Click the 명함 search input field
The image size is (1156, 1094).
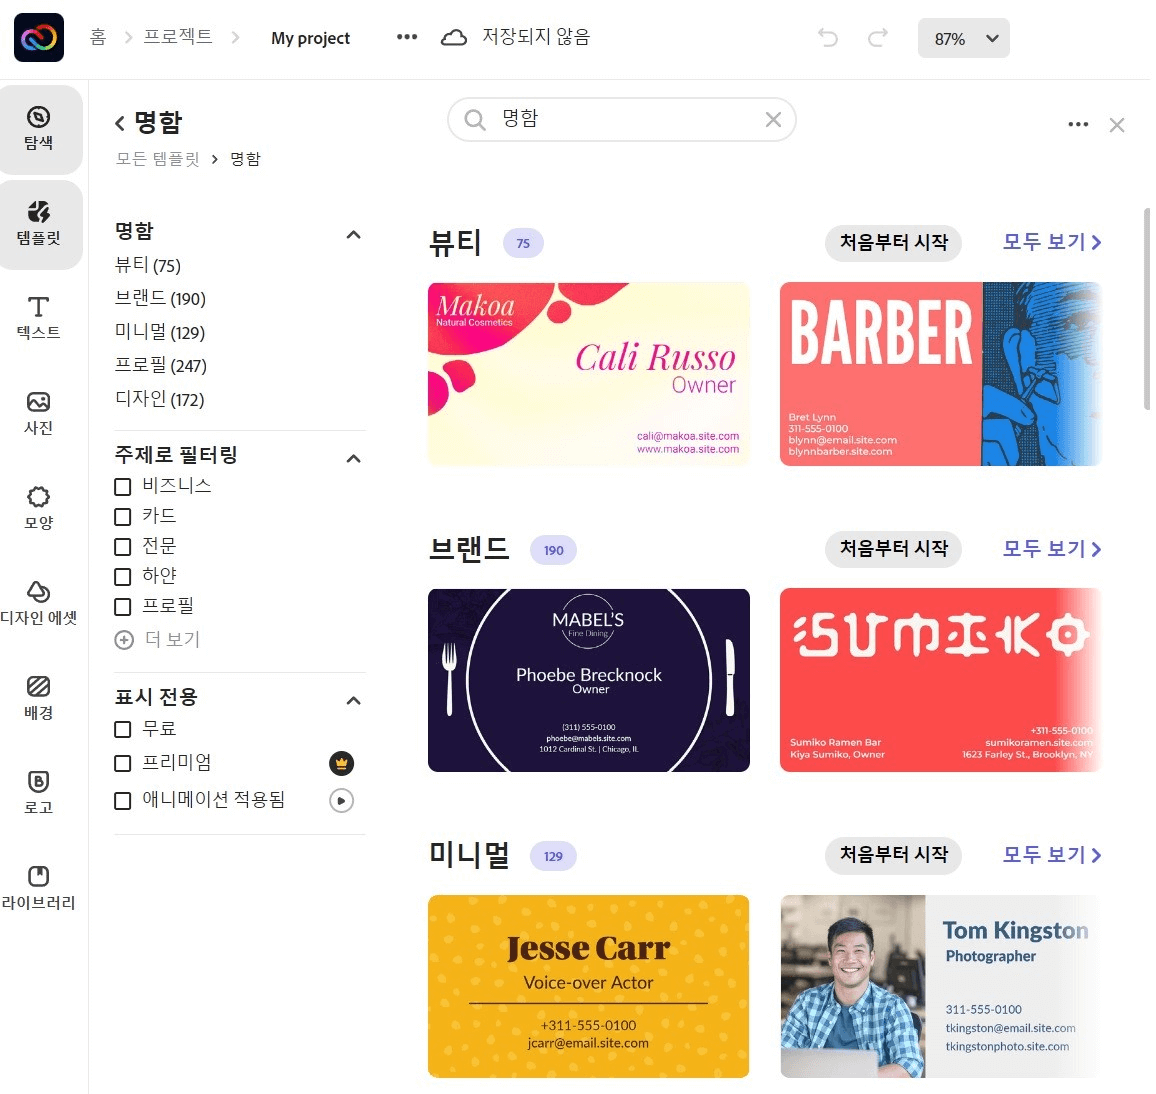point(621,119)
